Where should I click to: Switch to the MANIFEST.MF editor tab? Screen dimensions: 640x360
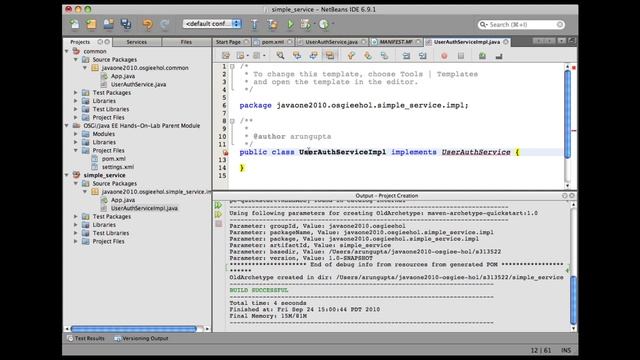point(396,42)
